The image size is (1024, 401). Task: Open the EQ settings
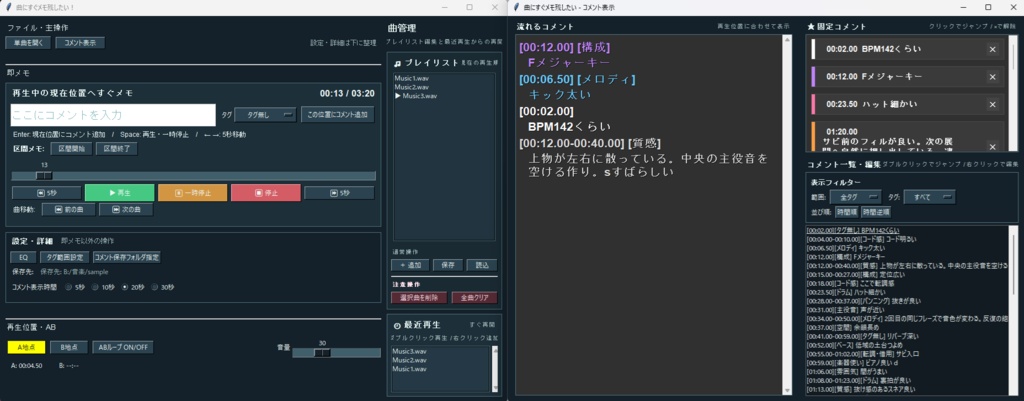pyautogui.click(x=23, y=257)
